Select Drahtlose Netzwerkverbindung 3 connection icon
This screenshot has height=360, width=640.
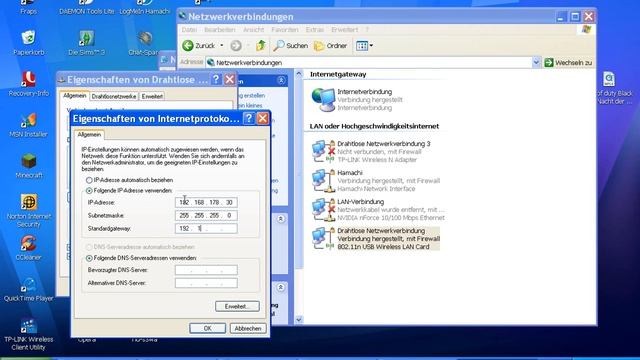coord(324,151)
